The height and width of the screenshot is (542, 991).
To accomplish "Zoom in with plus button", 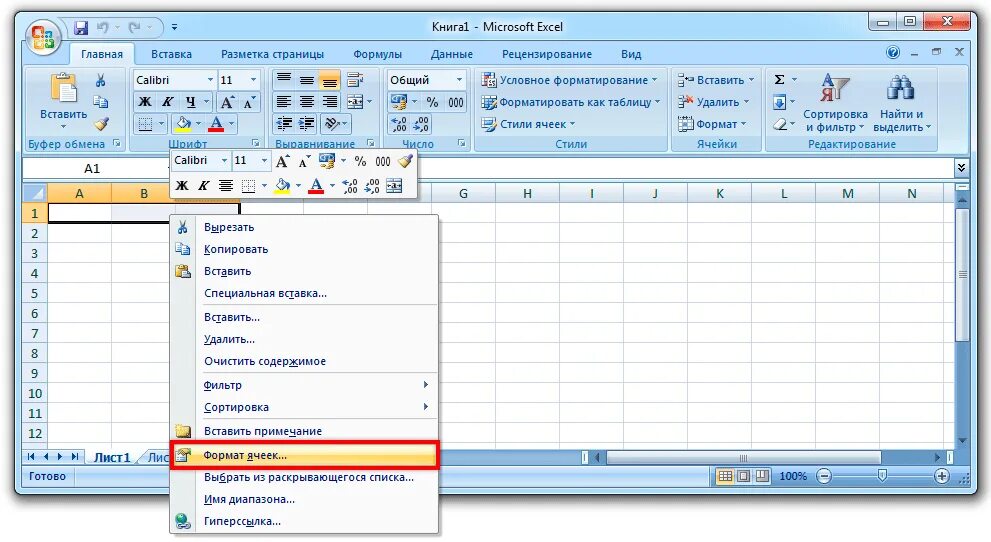I will (x=942, y=476).
